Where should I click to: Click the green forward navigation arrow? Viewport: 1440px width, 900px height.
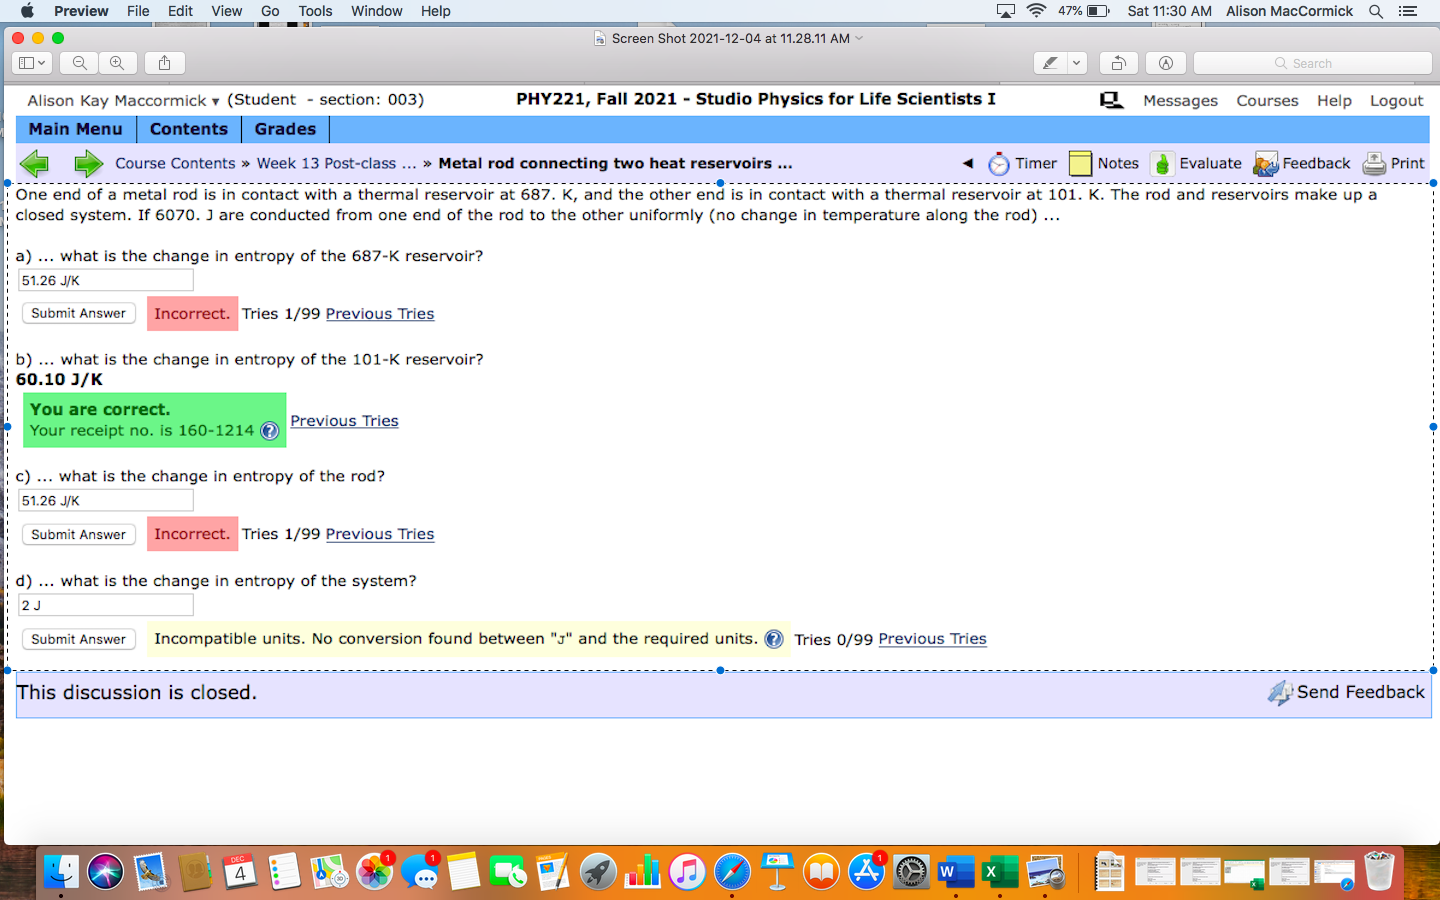coord(88,163)
